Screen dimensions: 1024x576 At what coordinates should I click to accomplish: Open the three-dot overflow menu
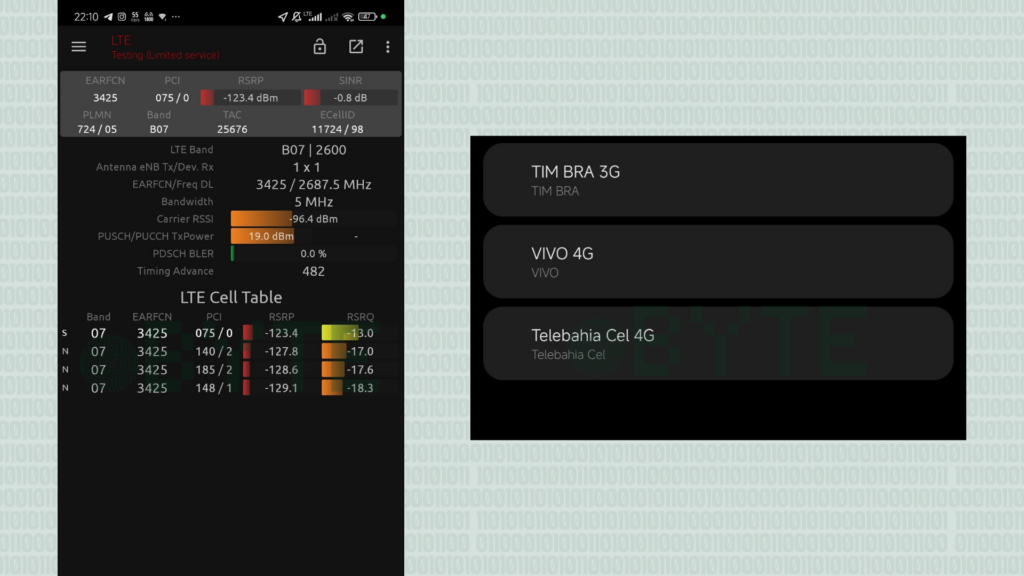pos(388,46)
